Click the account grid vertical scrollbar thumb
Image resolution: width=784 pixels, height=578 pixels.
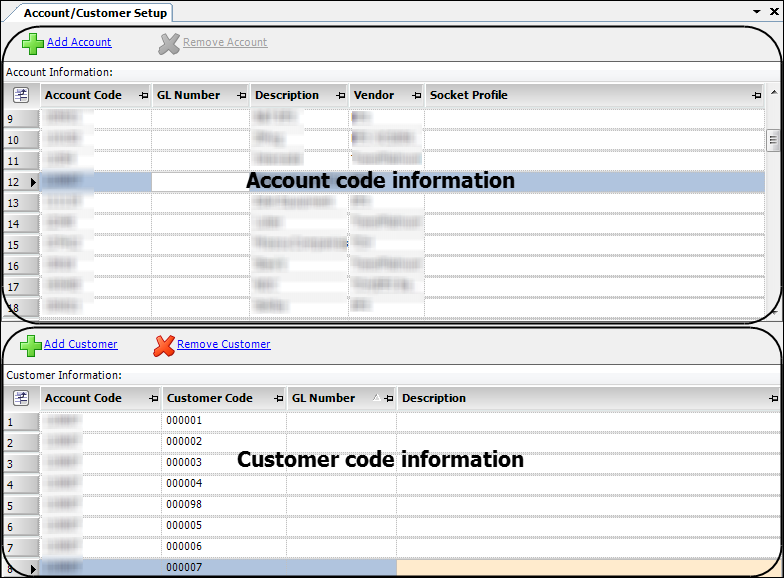(773, 141)
